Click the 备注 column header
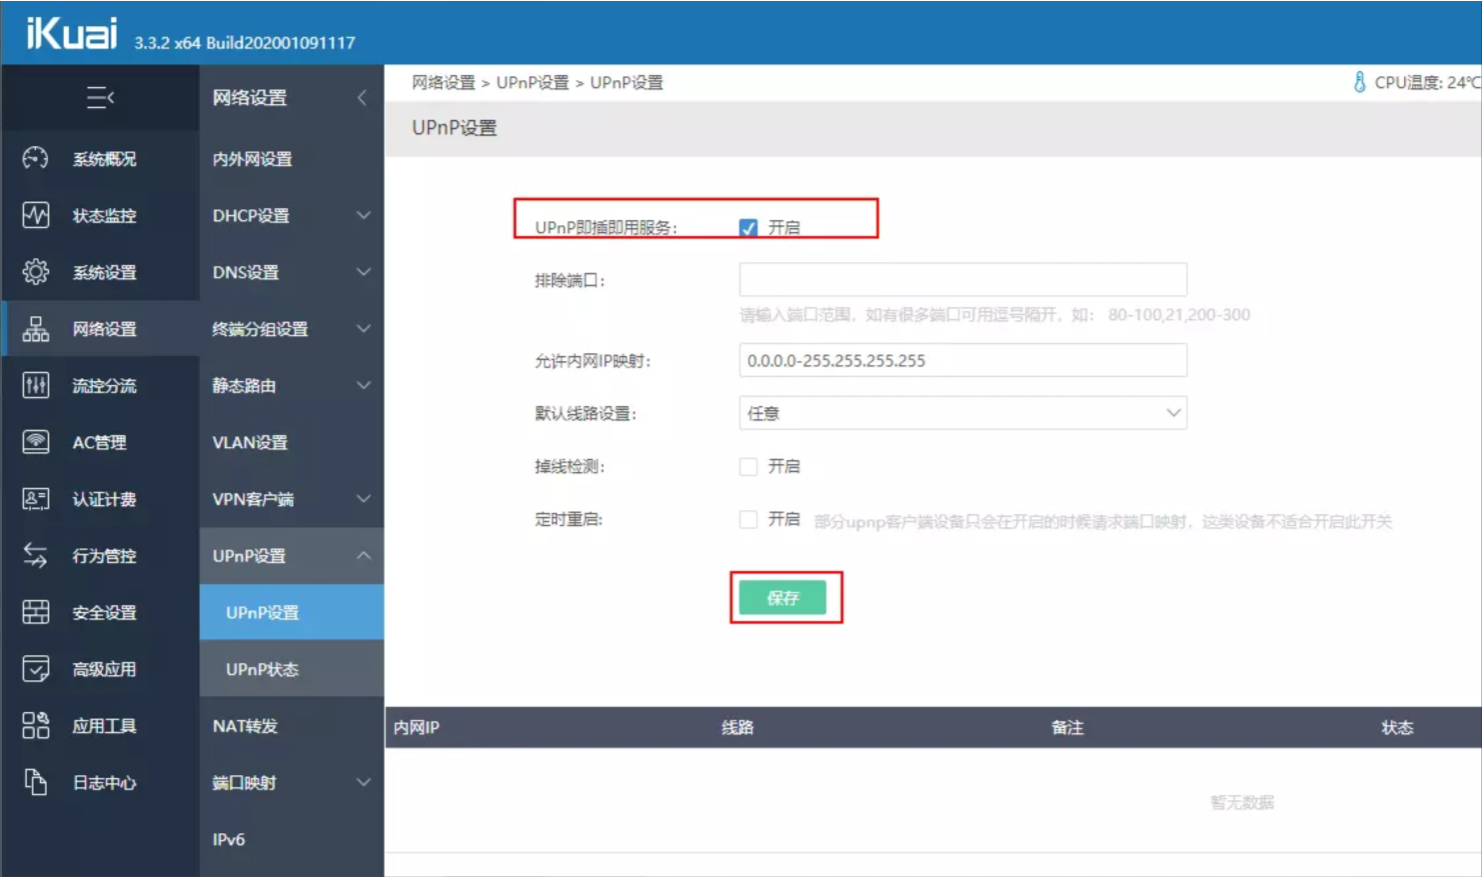This screenshot has width=1482, height=877. coord(1067,727)
